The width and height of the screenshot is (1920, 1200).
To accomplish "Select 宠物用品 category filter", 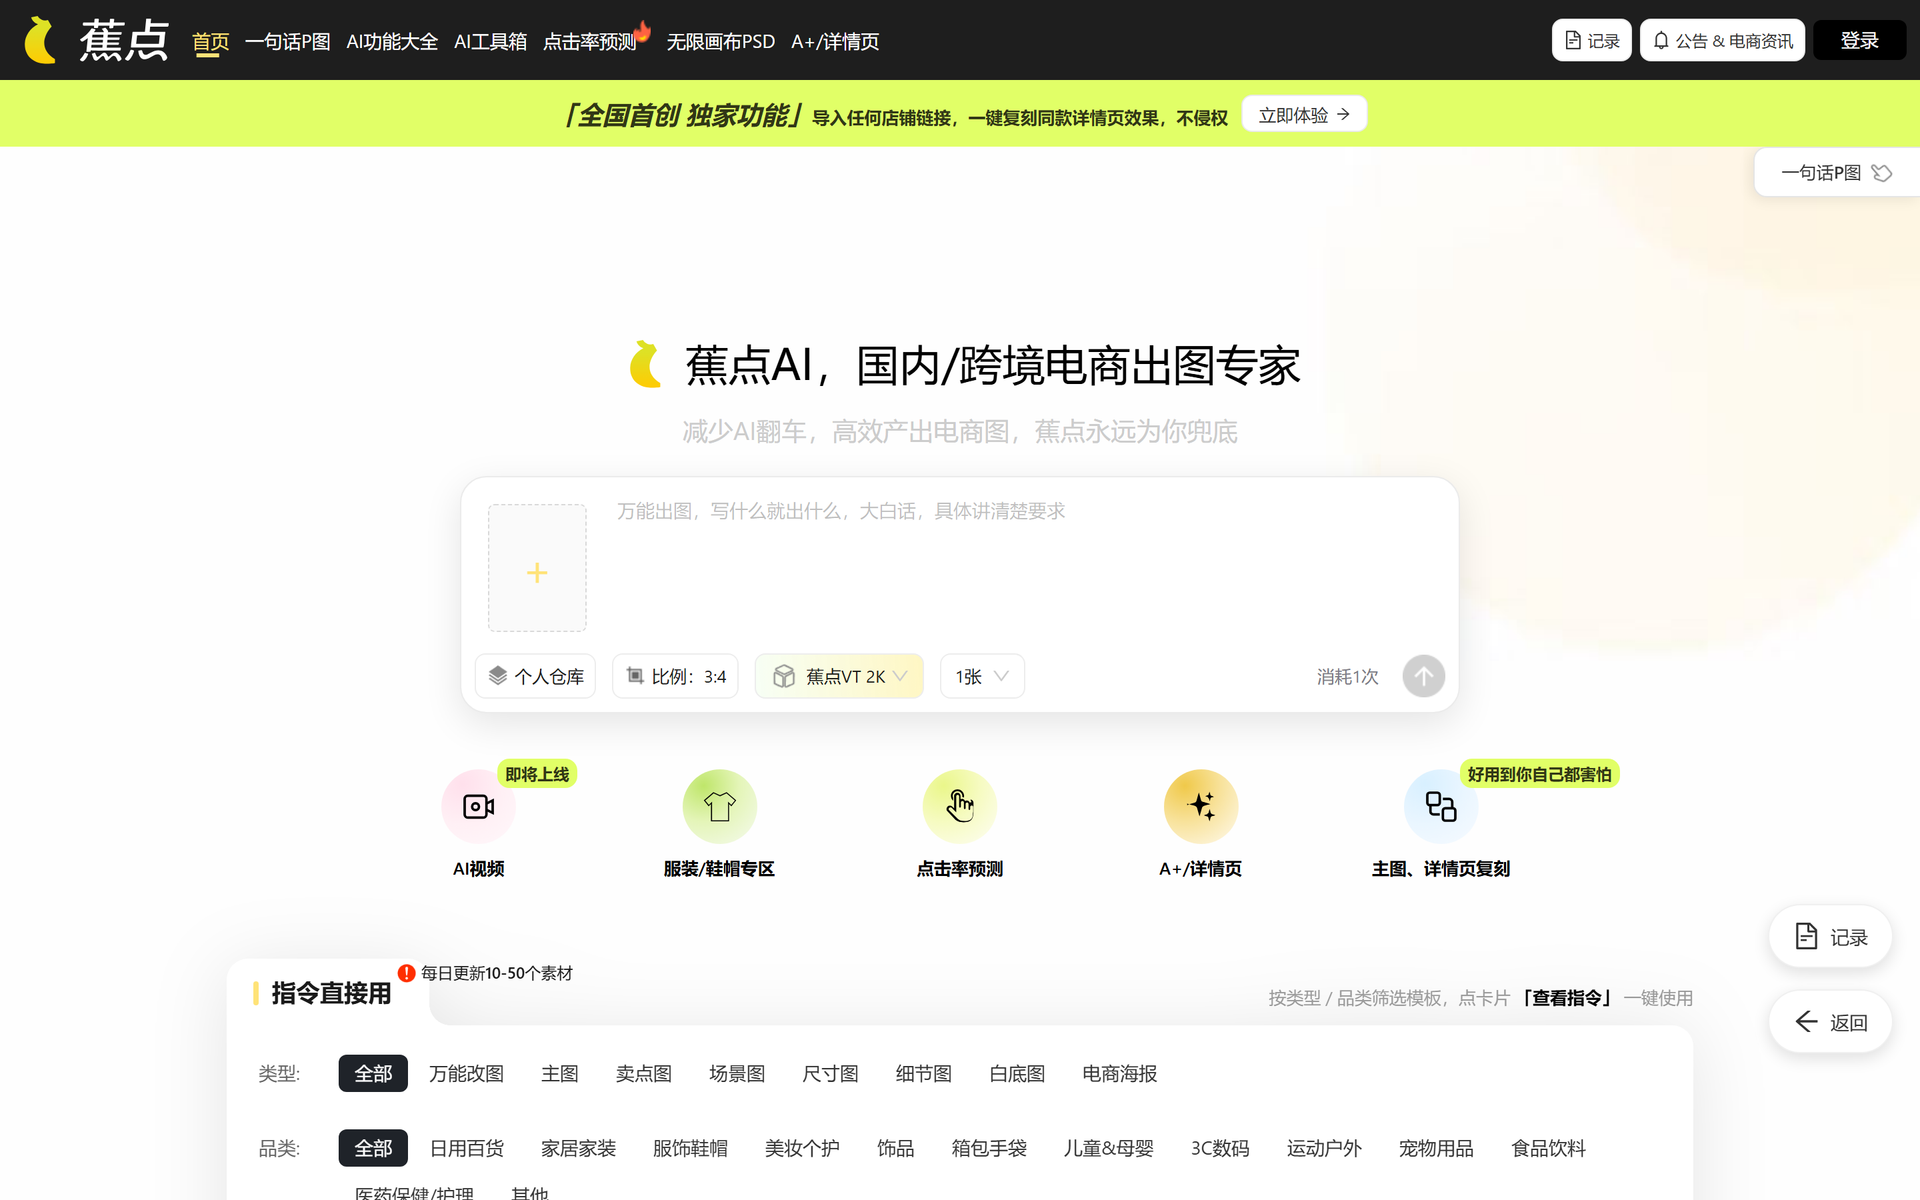I will click(x=1436, y=1148).
